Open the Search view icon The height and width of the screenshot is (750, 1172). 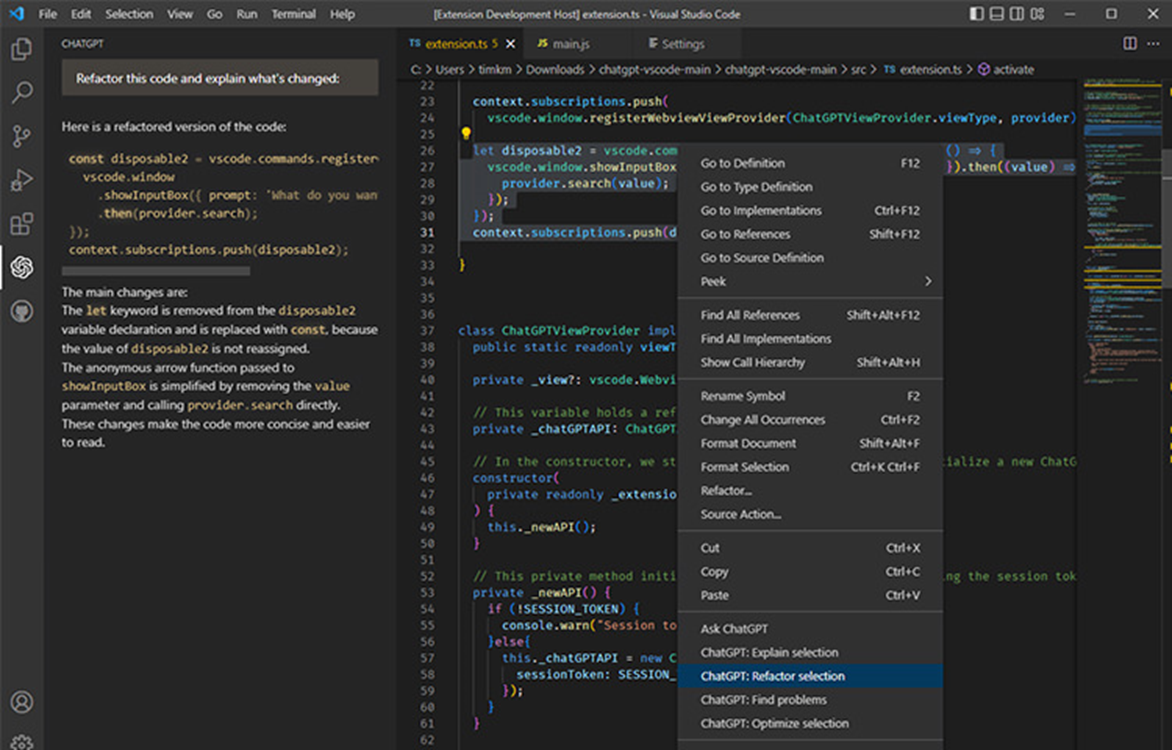(21, 93)
